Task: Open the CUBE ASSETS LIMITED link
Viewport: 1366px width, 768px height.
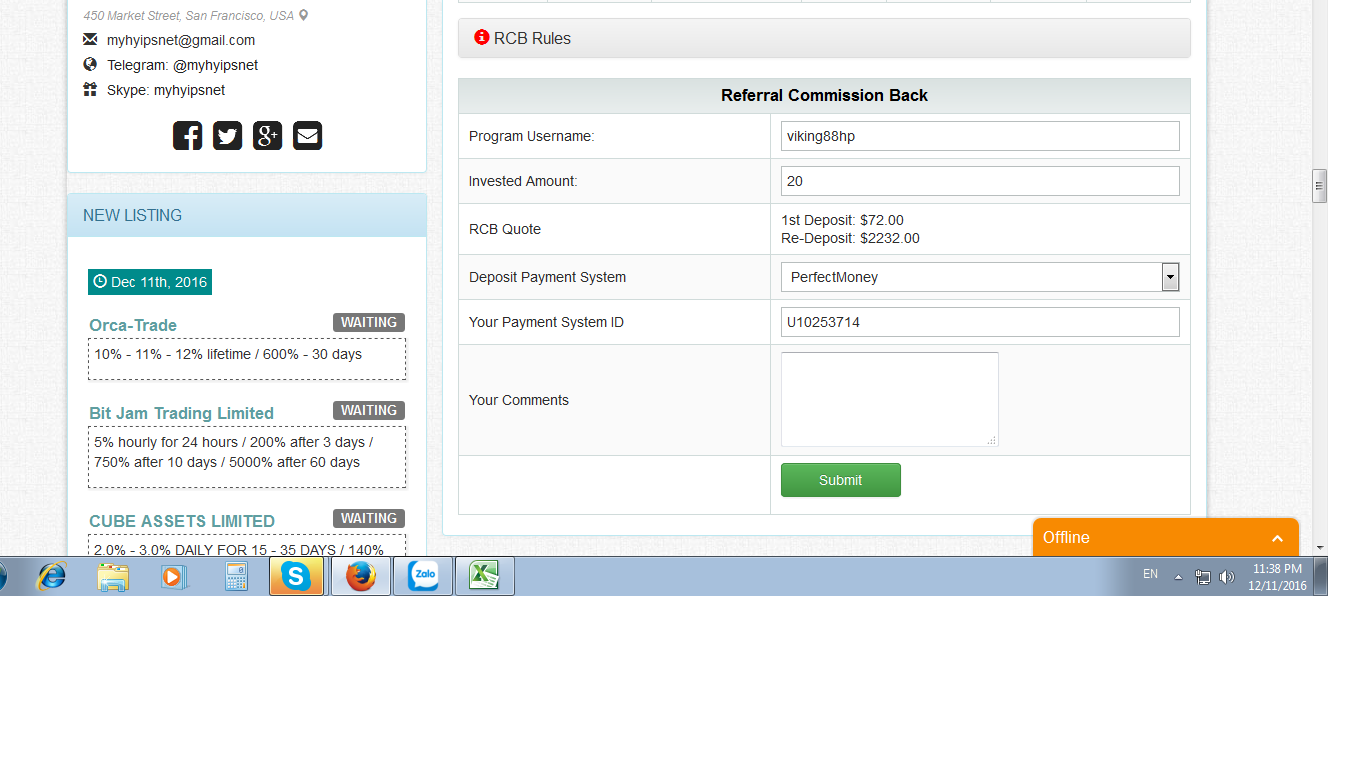Action: click(x=182, y=521)
